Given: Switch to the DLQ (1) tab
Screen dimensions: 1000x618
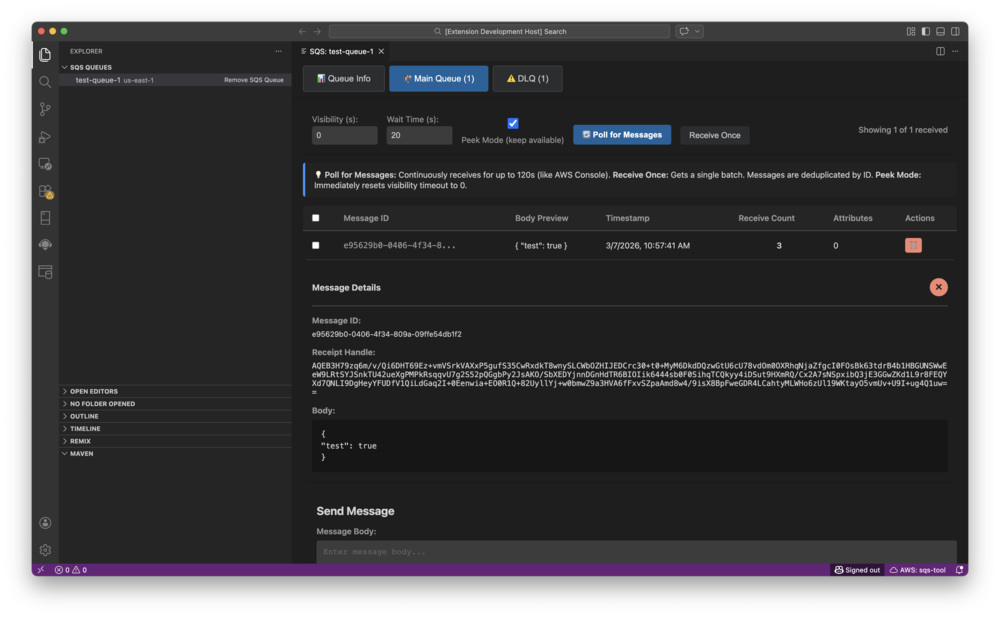Looking at the screenshot, I should tap(527, 78).
